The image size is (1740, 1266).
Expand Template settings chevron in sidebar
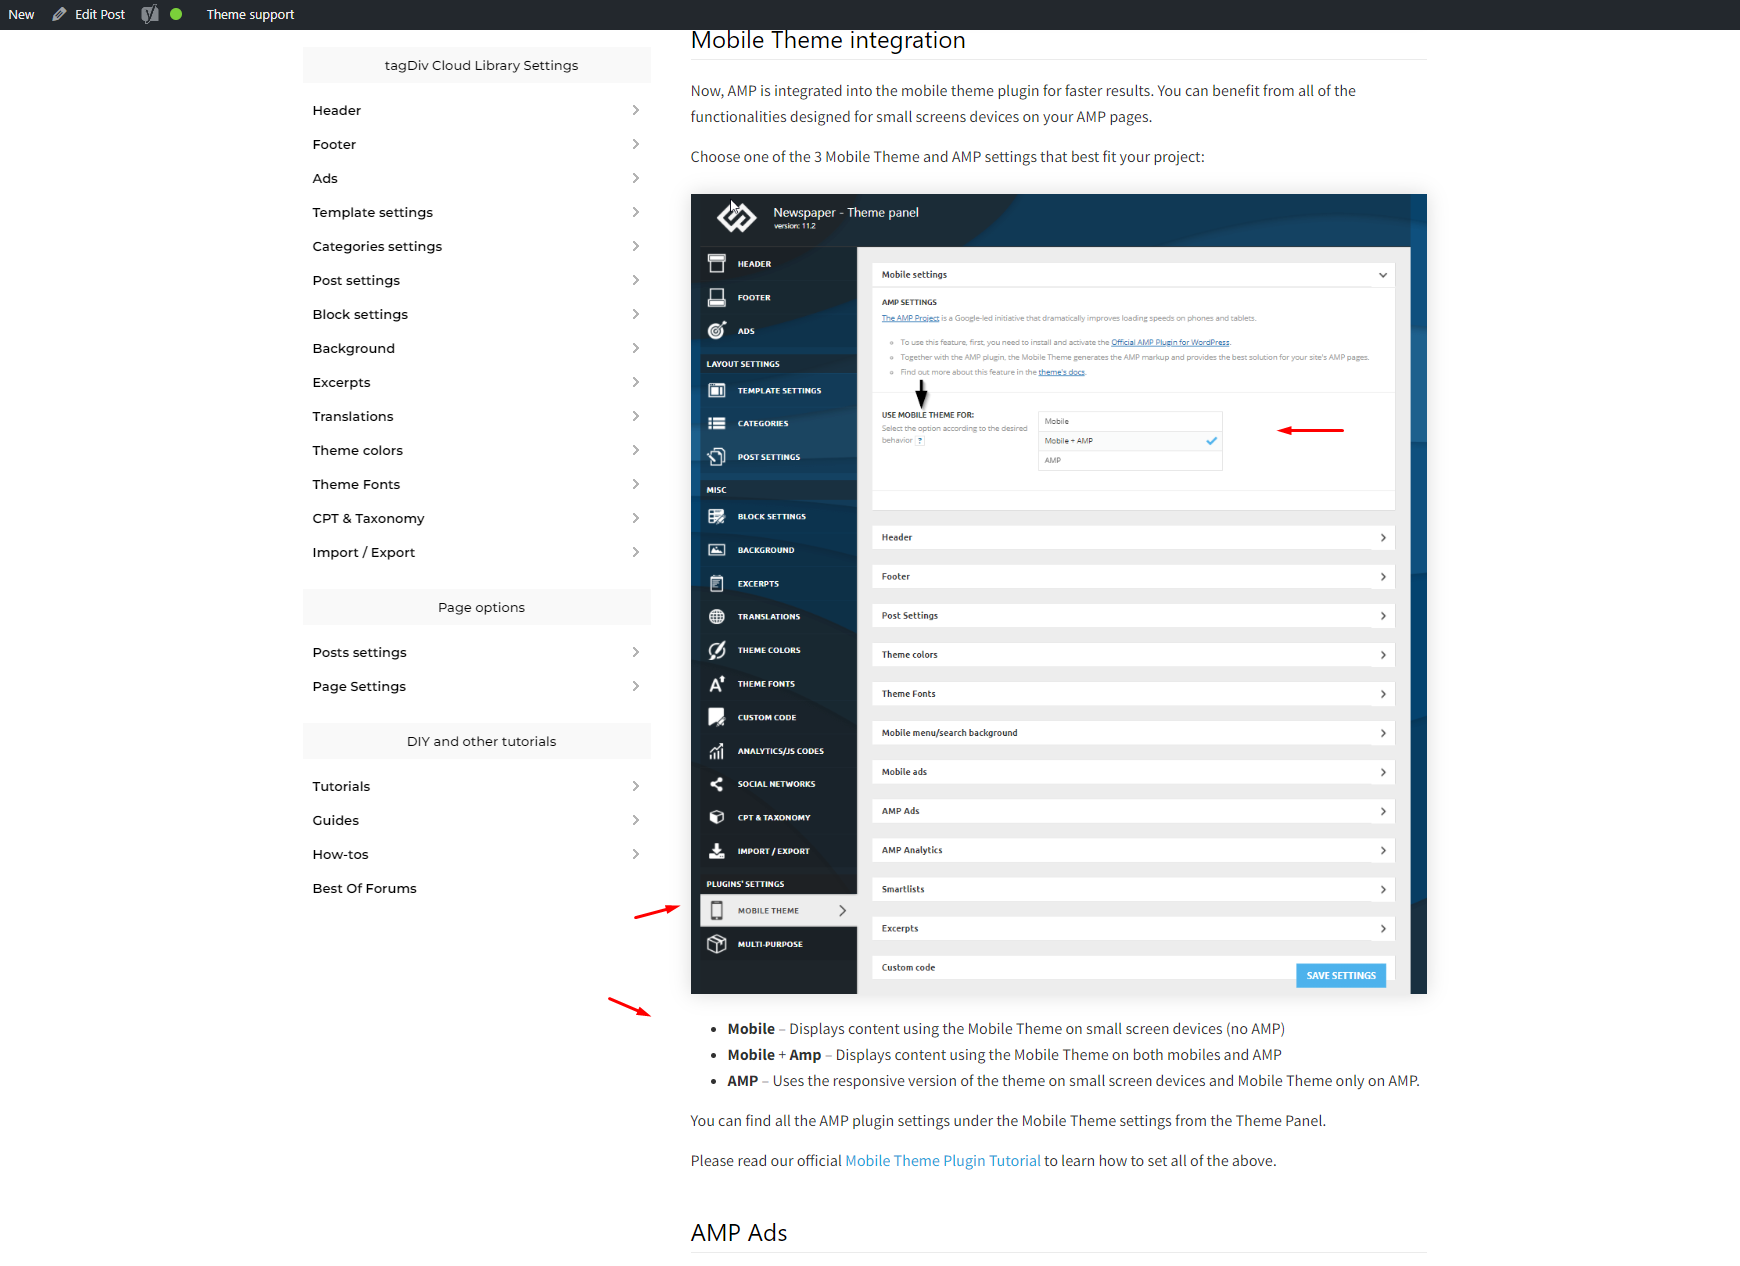[x=636, y=212]
